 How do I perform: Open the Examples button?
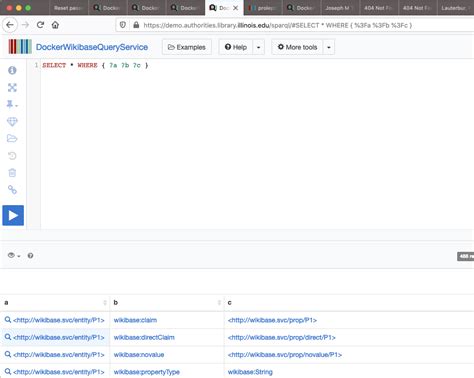187,47
